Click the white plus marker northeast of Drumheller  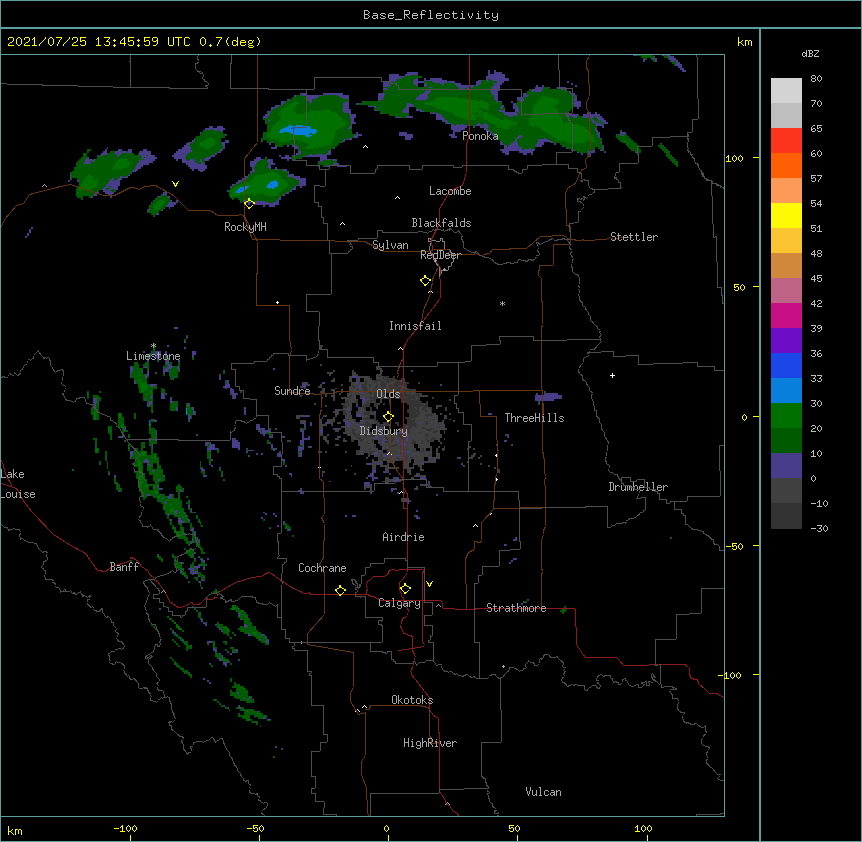click(x=612, y=375)
